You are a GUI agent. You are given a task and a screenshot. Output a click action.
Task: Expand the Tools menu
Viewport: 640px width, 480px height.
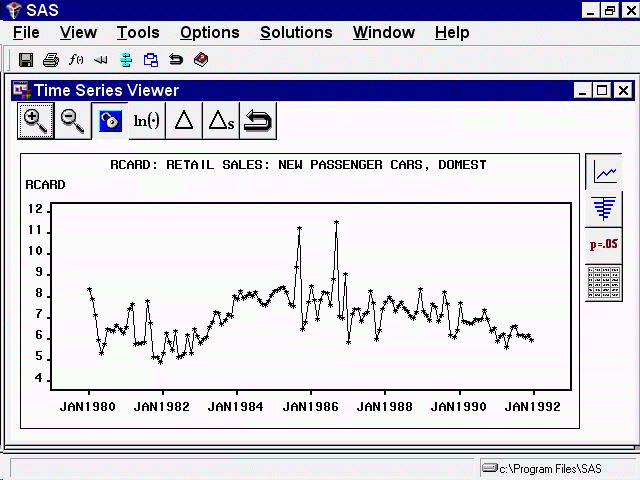[x=138, y=32]
